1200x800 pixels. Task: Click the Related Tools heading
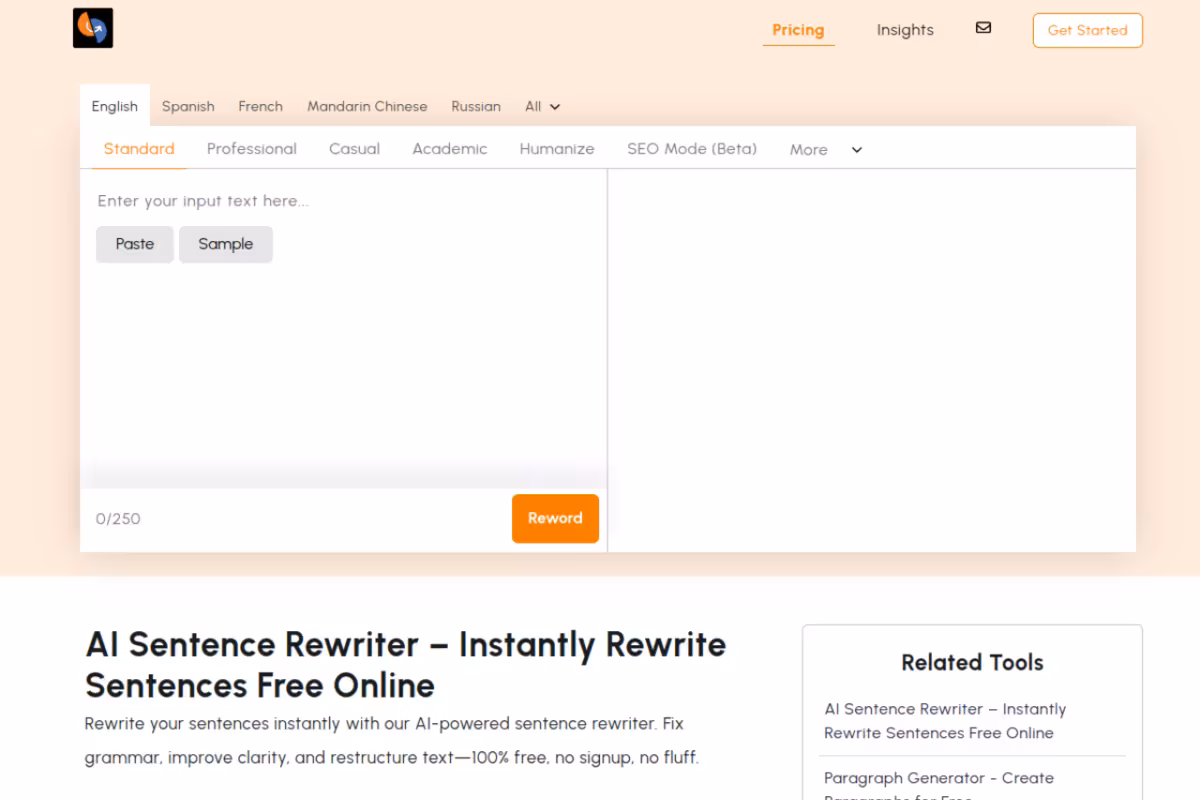[x=972, y=662]
